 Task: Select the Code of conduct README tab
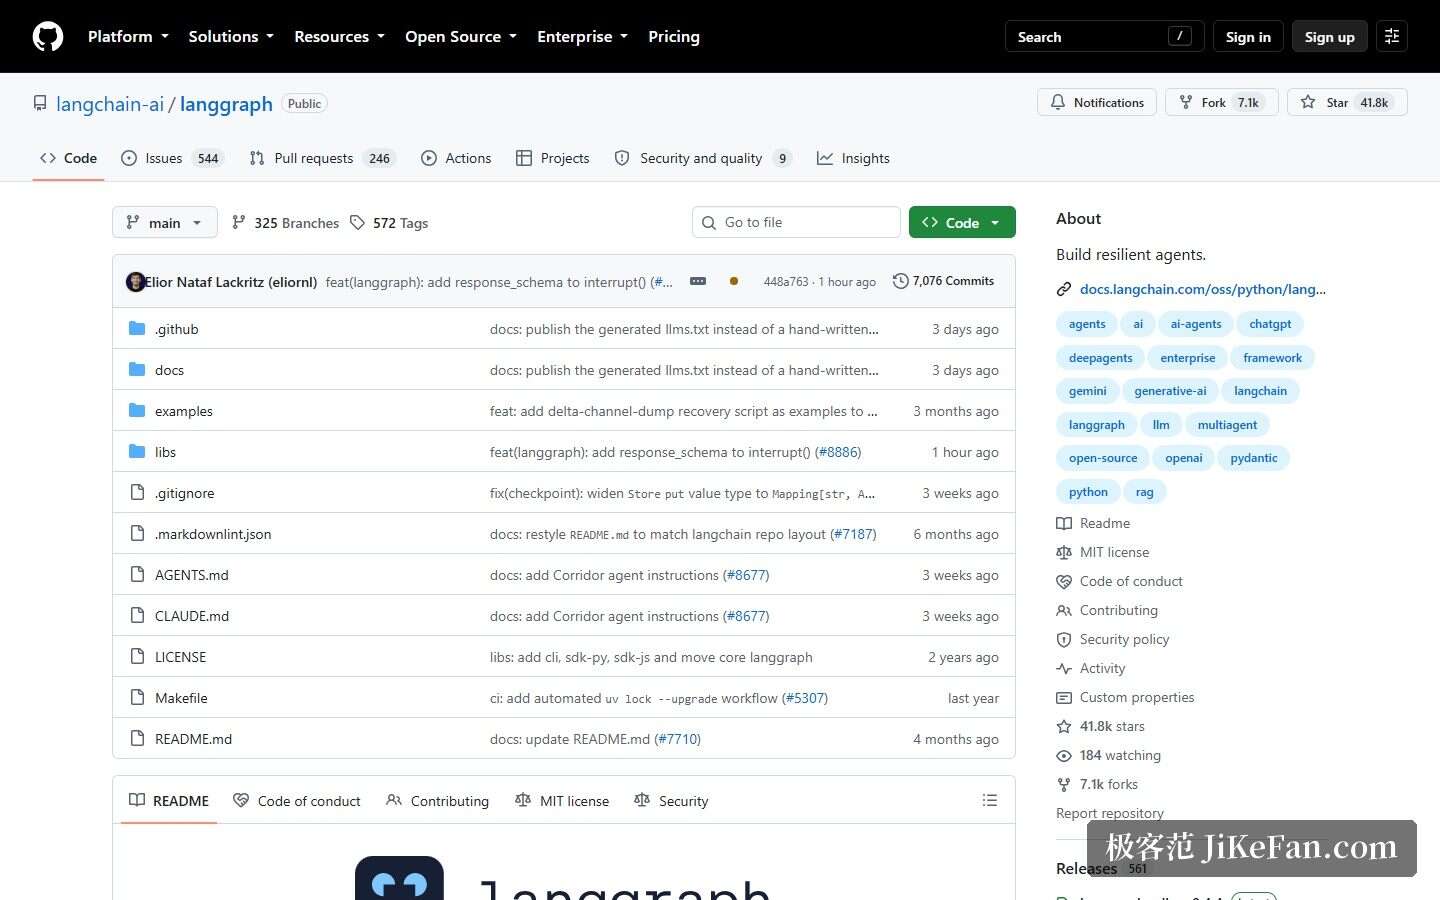point(297,801)
